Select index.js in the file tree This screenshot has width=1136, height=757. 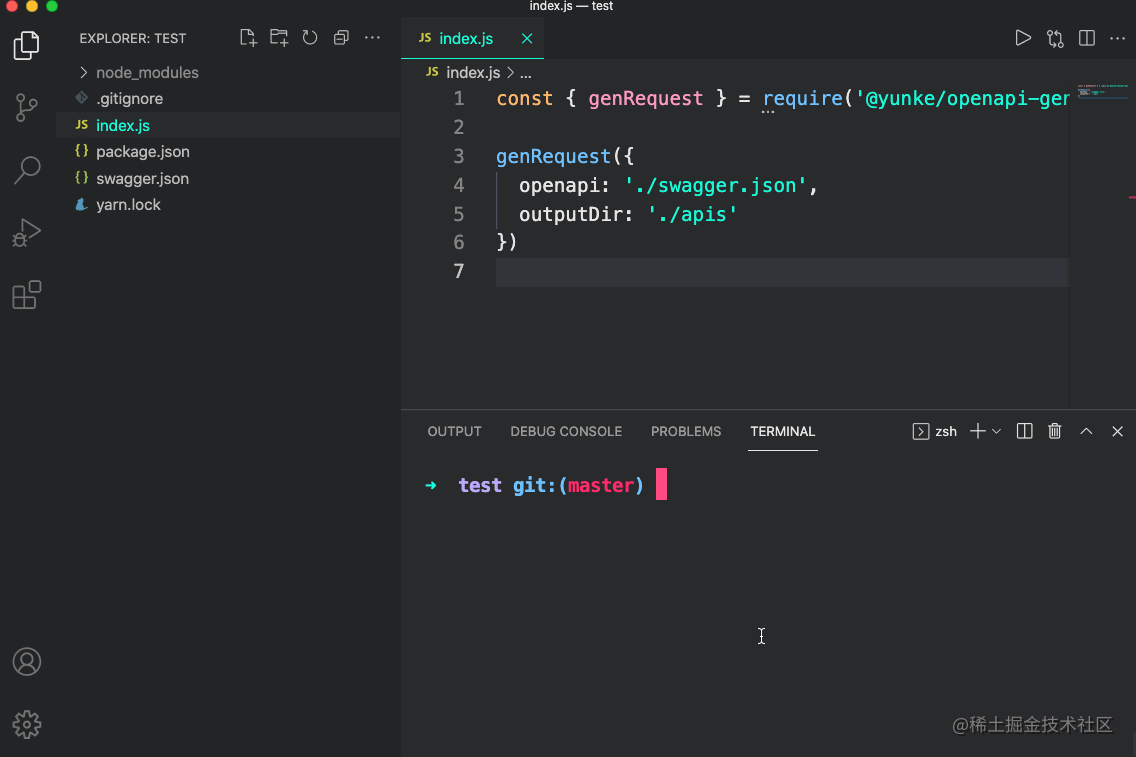point(228,125)
